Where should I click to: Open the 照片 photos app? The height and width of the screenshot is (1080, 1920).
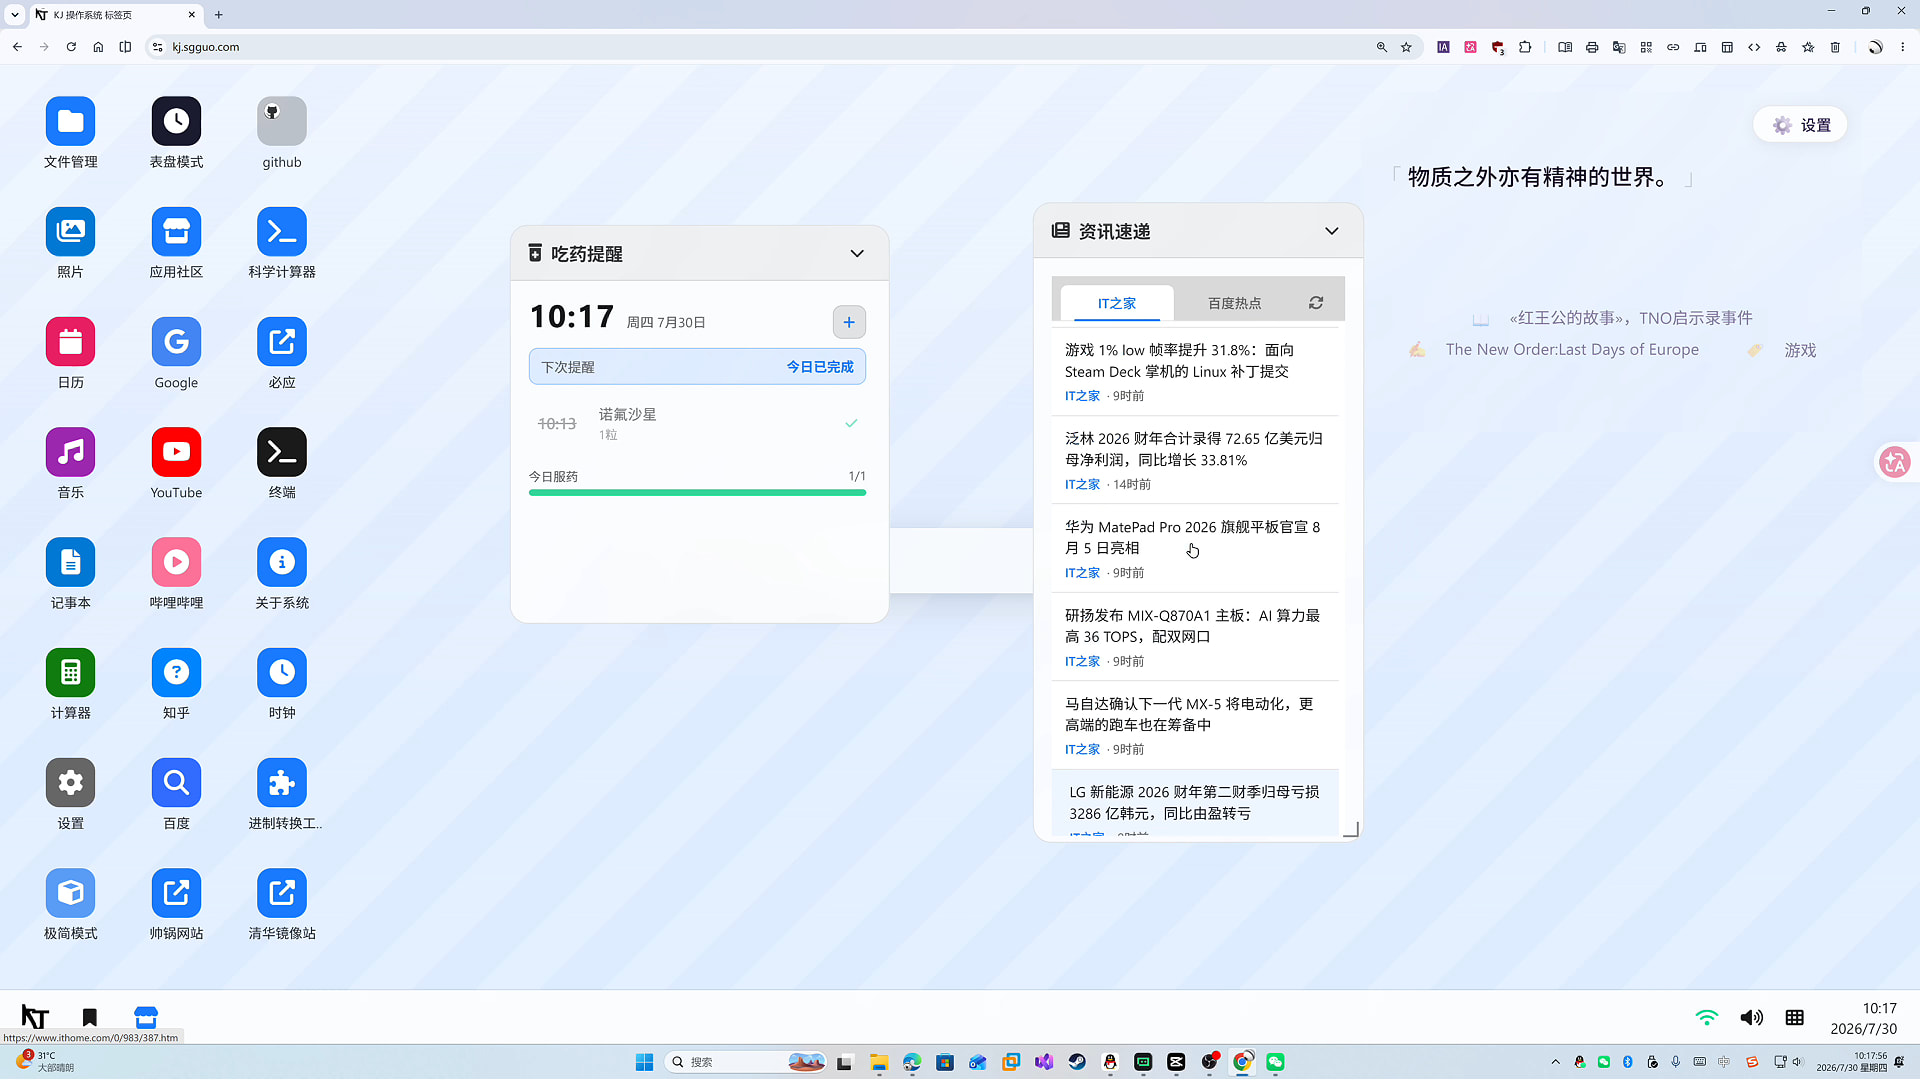[70, 232]
